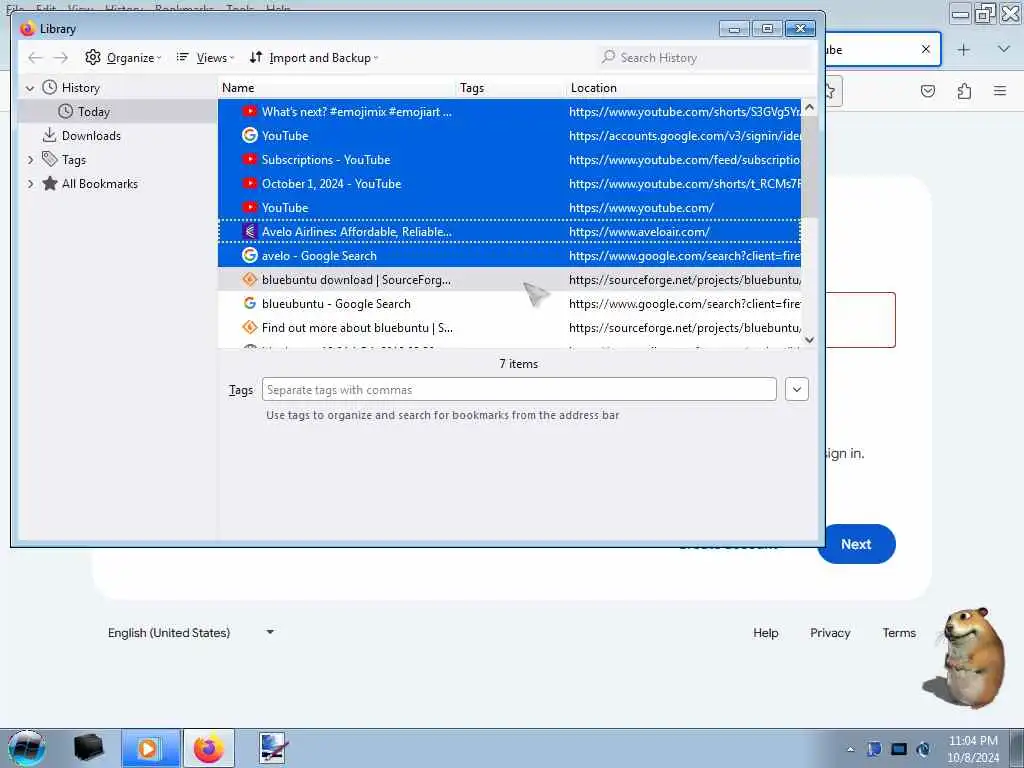Sort by the Location column header
The height and width of the screenshot is (768, 1024).
tap(692, 88)
